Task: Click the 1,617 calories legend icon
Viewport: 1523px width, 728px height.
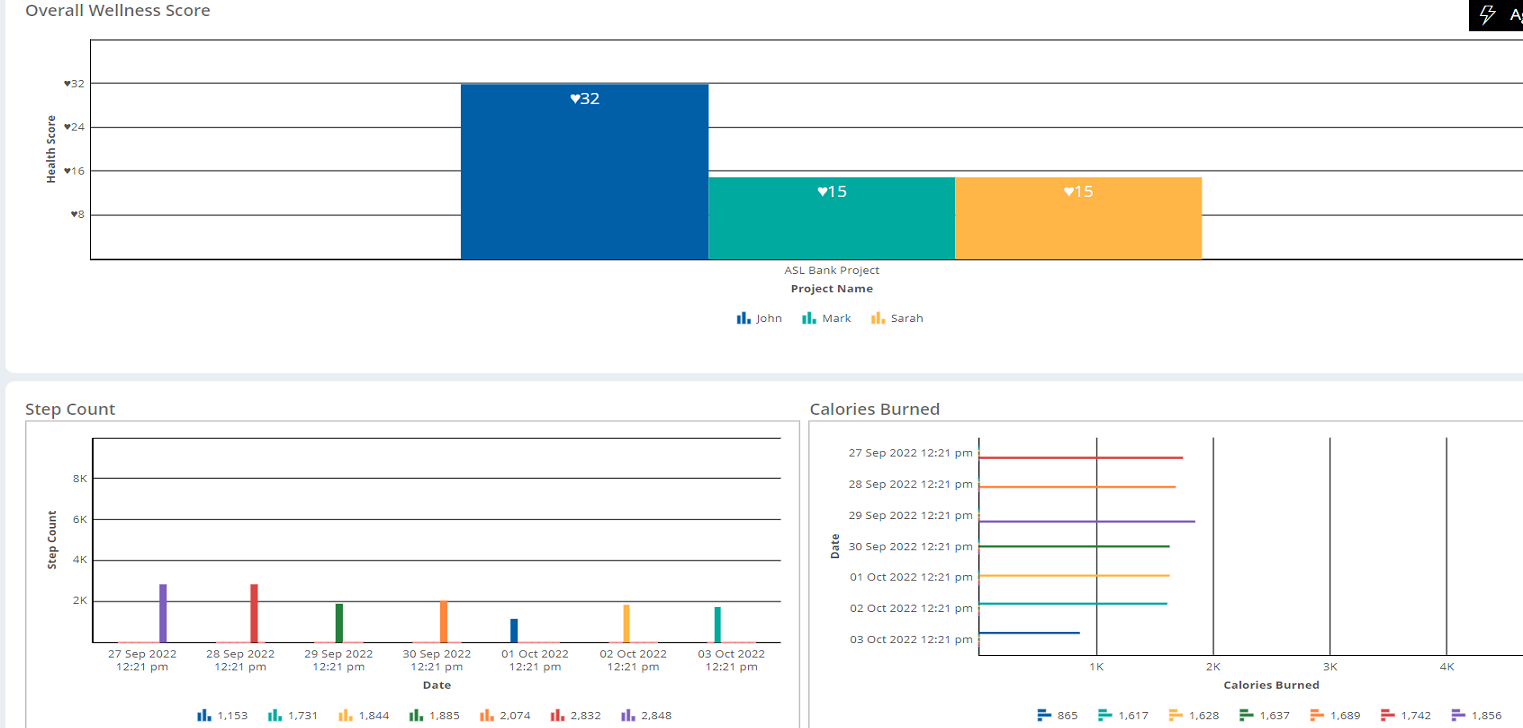Action: [x=1104, y=715]
